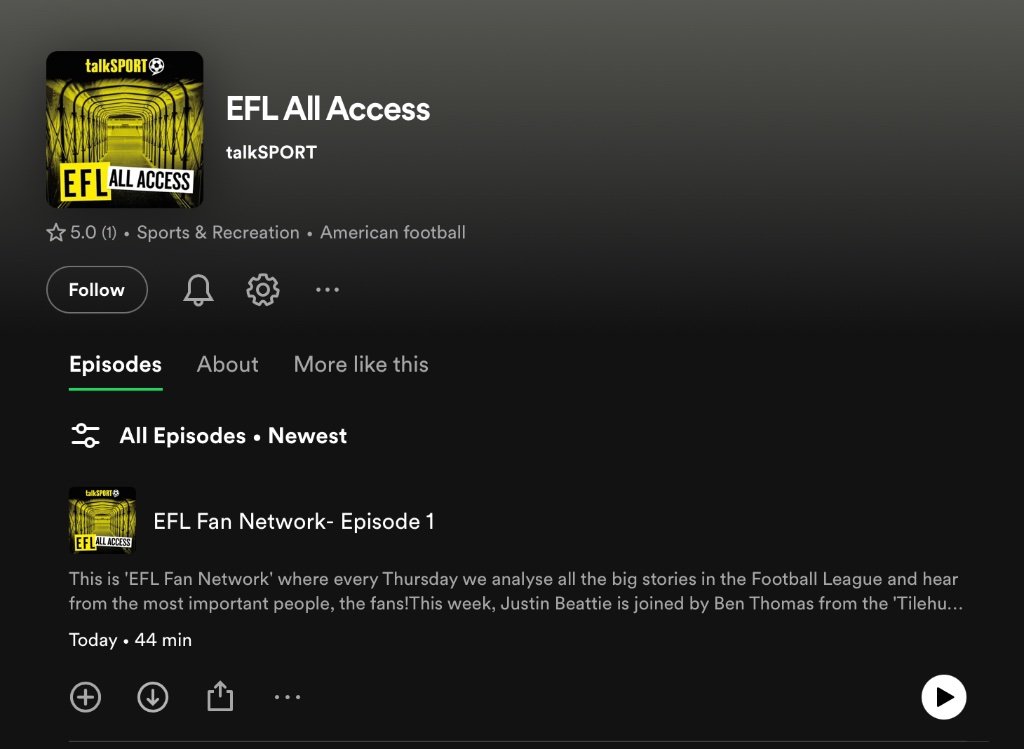Rate the show via star rating
This screenshot has height=749, width=1024.
click(x=81, y=232)
